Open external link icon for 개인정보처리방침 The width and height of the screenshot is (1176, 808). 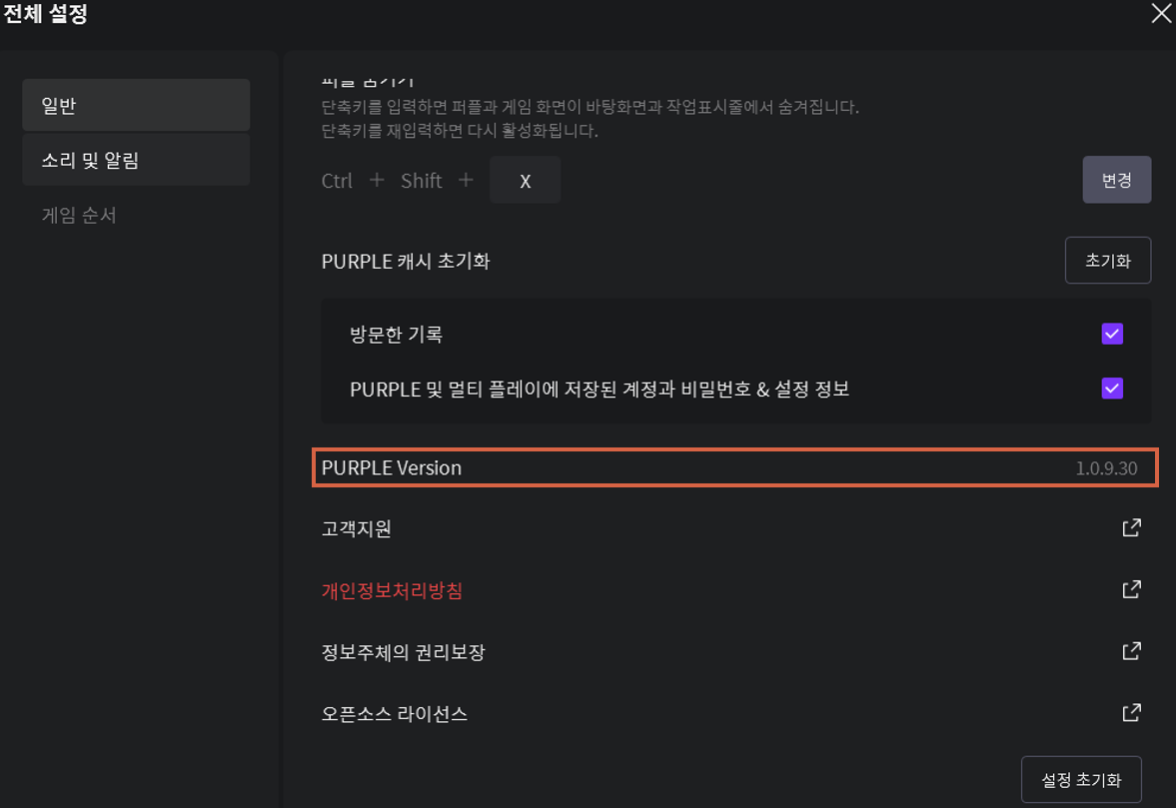pyautogui.click(x=1131, y=590)
